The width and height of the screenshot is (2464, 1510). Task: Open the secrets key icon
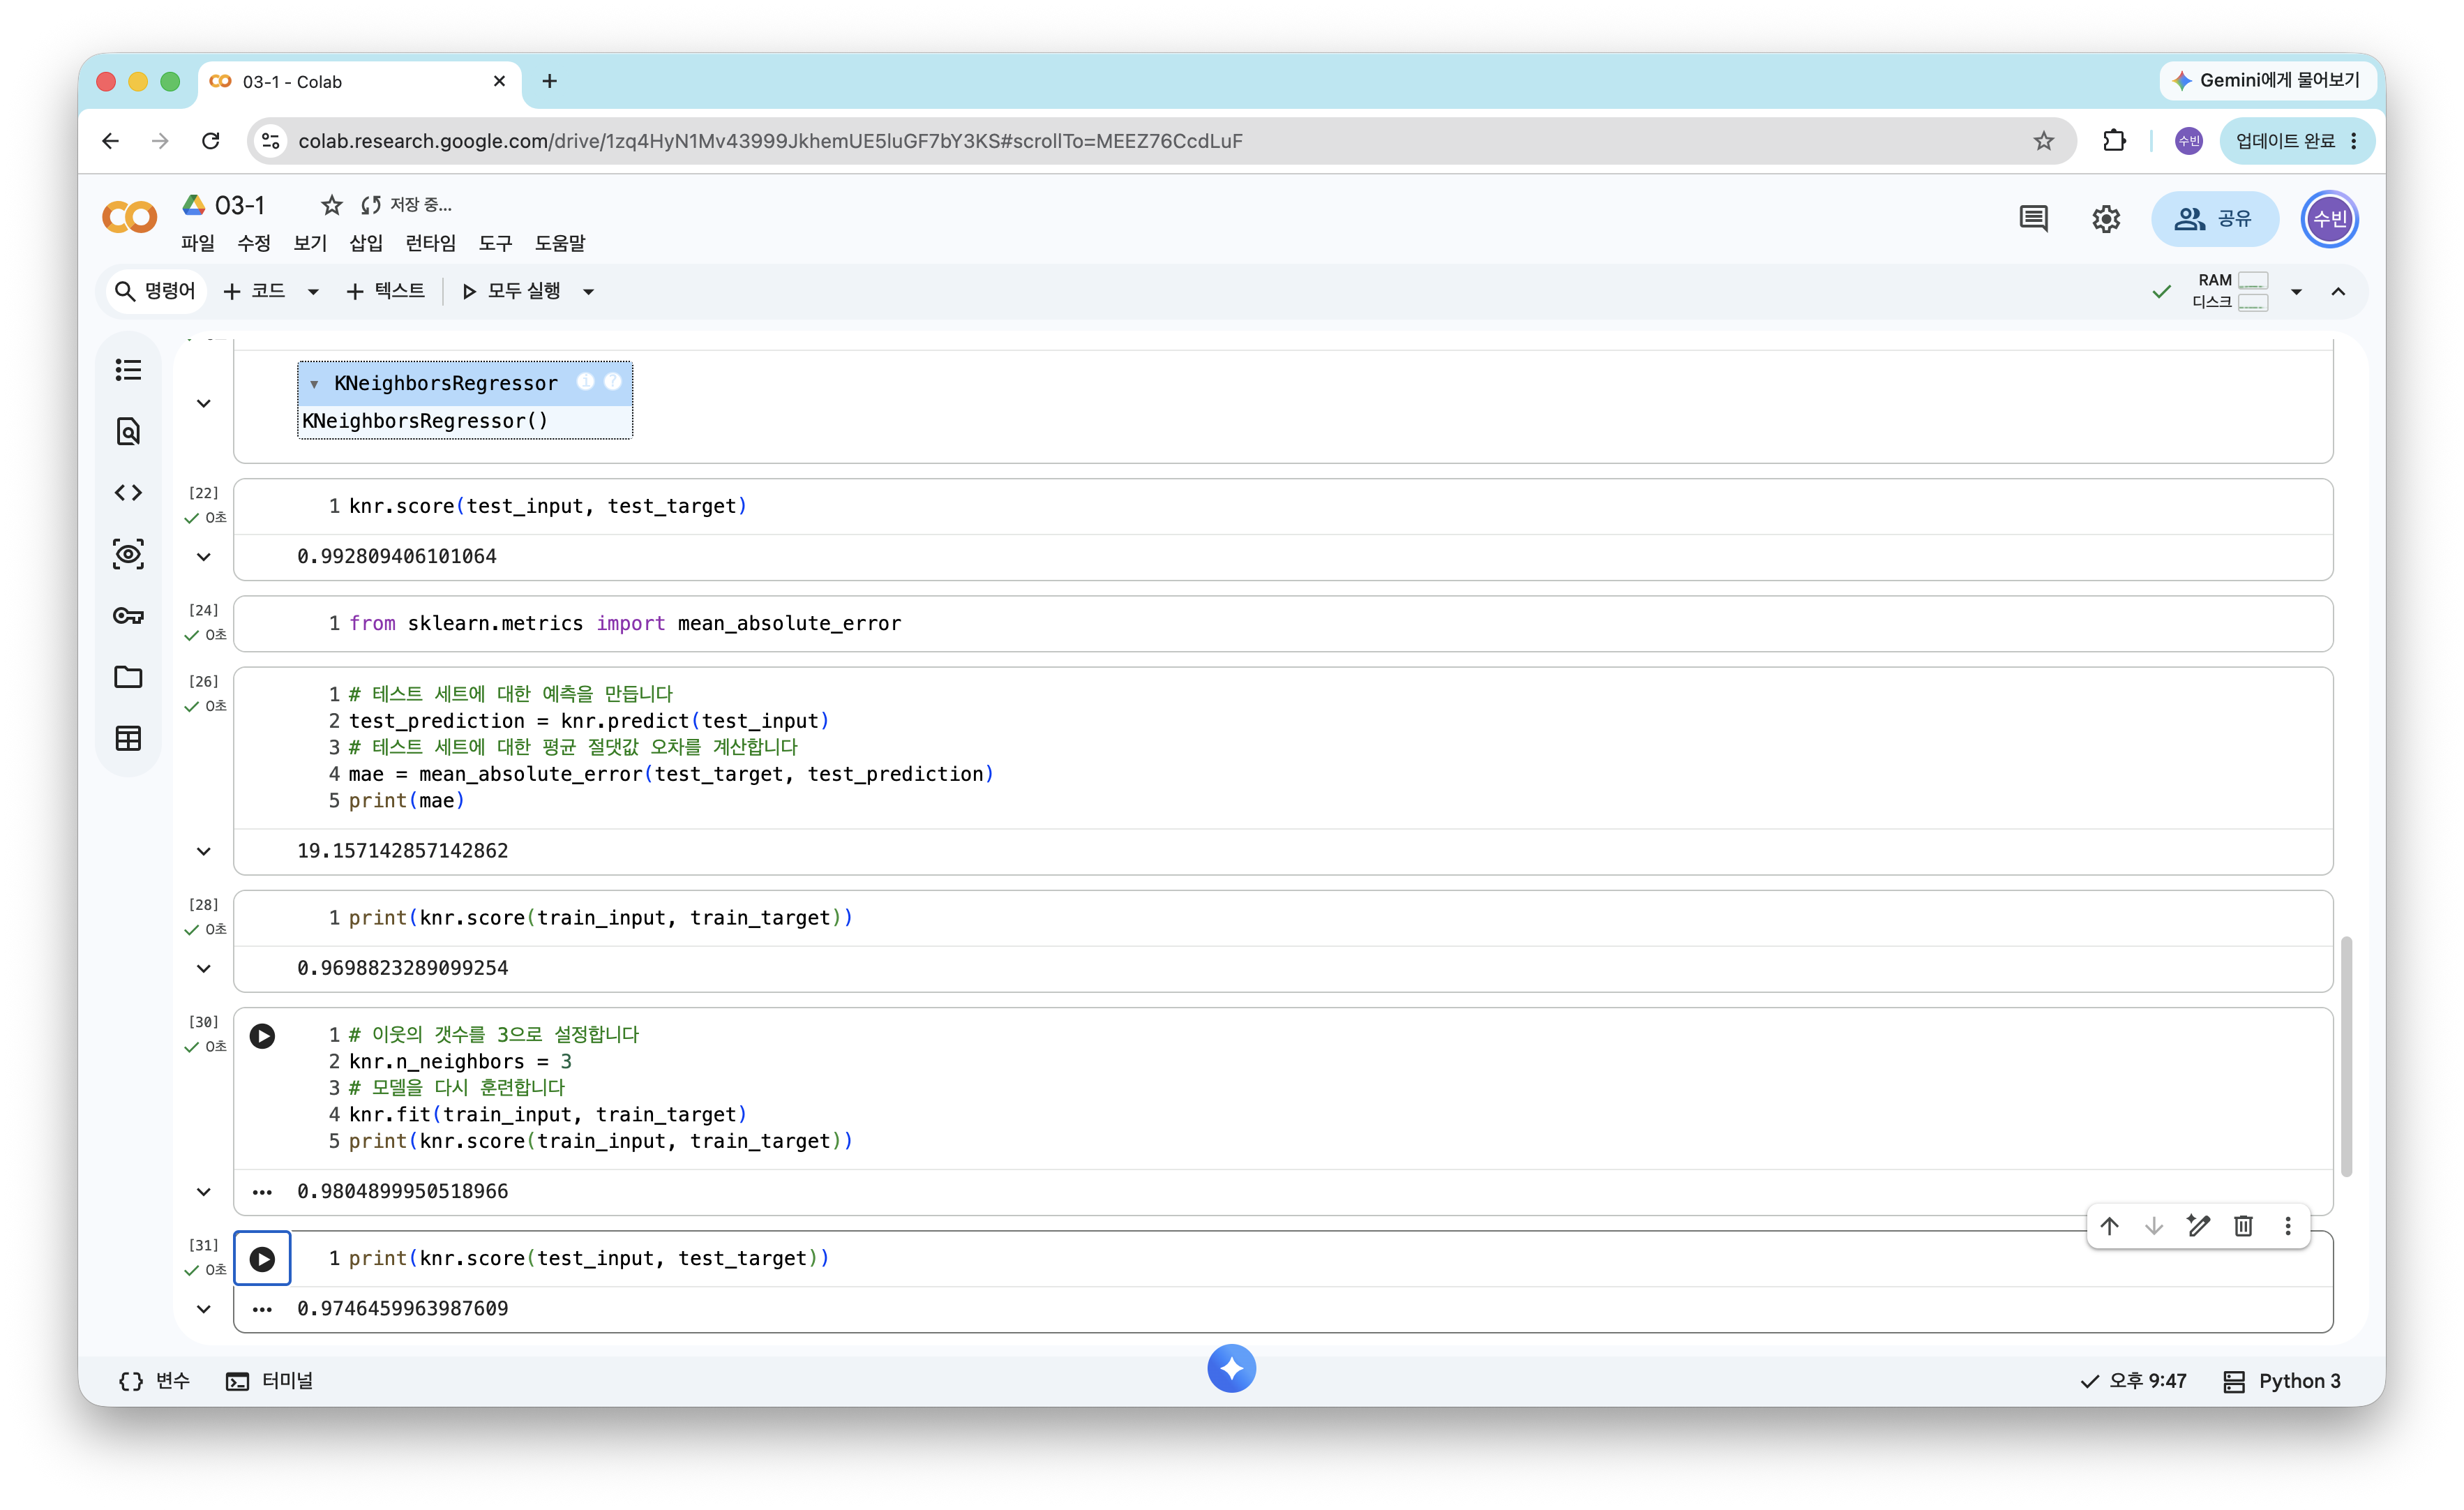point(128,616)
